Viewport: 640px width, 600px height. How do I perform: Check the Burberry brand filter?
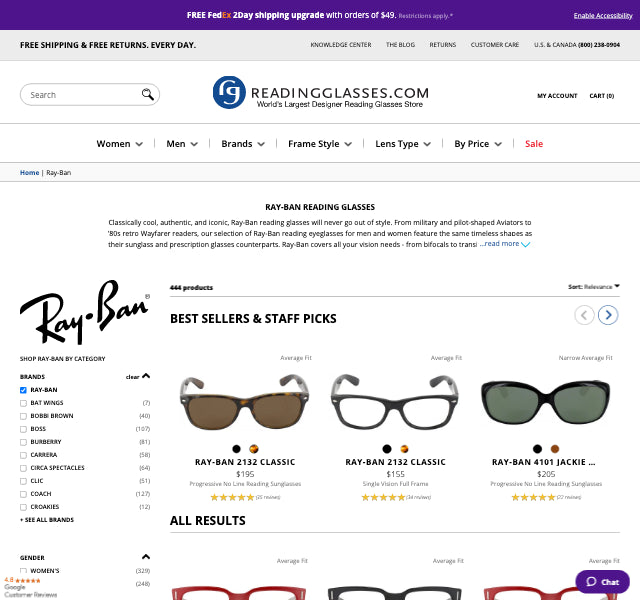click(x=23, y=442)
